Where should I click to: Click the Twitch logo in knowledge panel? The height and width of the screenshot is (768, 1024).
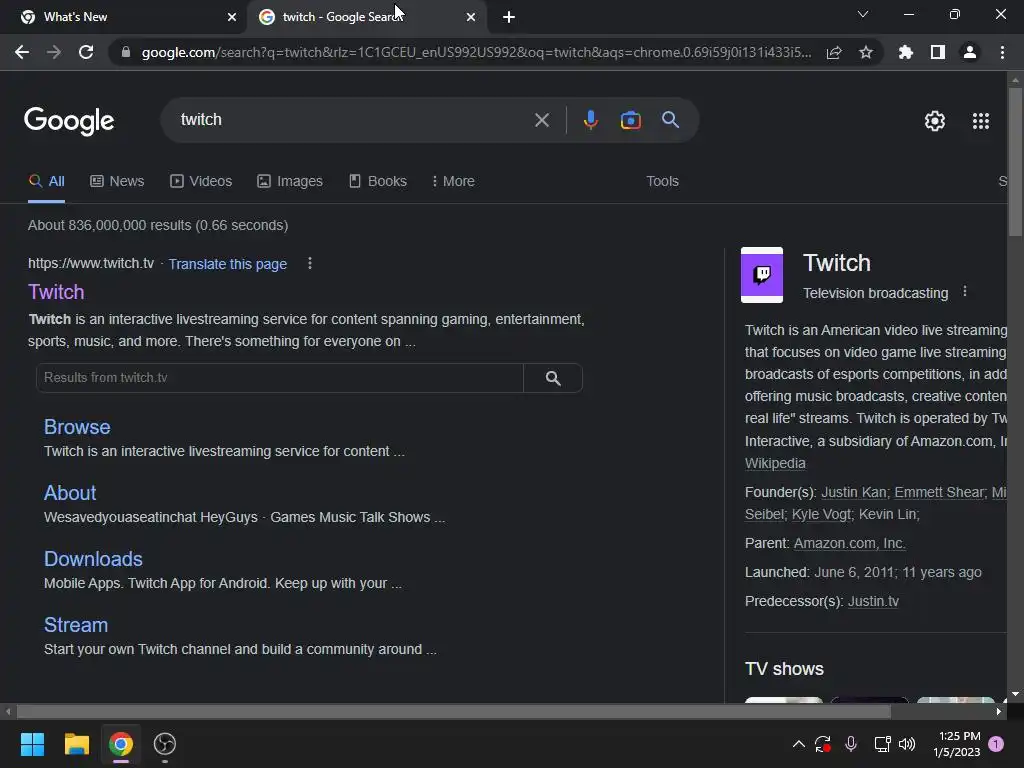point(761,275)
